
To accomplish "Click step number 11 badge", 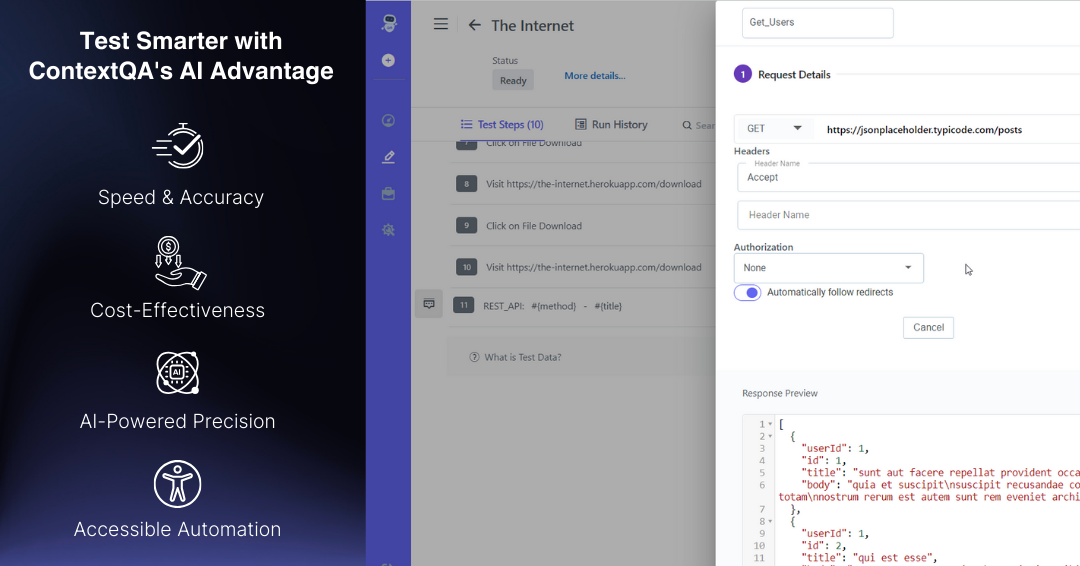I will pyautogui.click(x=464, y=305).
